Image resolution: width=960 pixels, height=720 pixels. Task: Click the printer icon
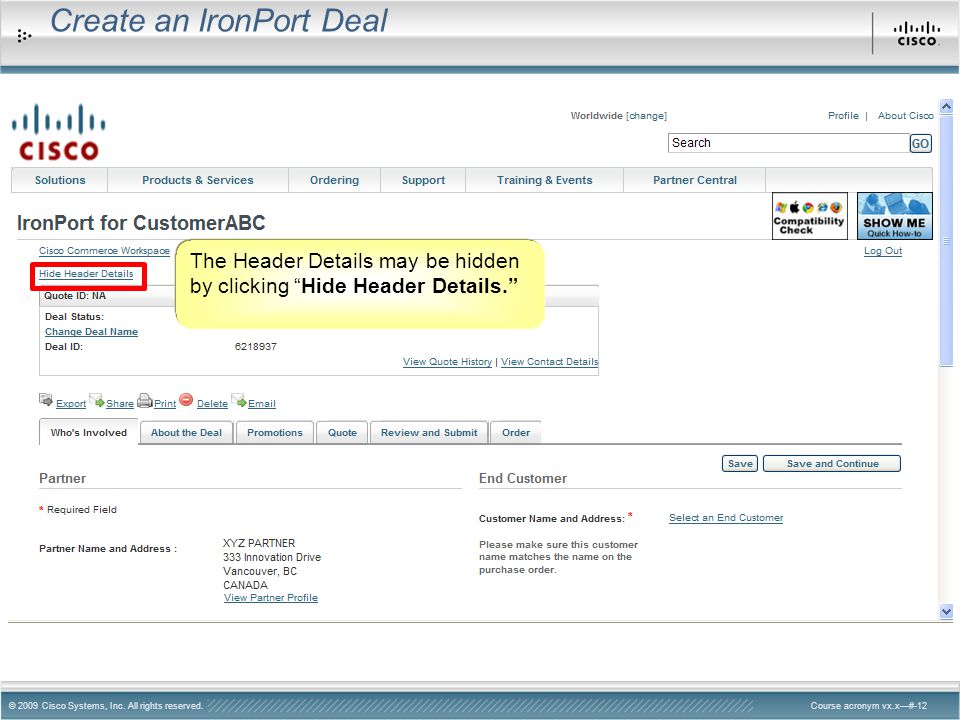coord(144,401)
